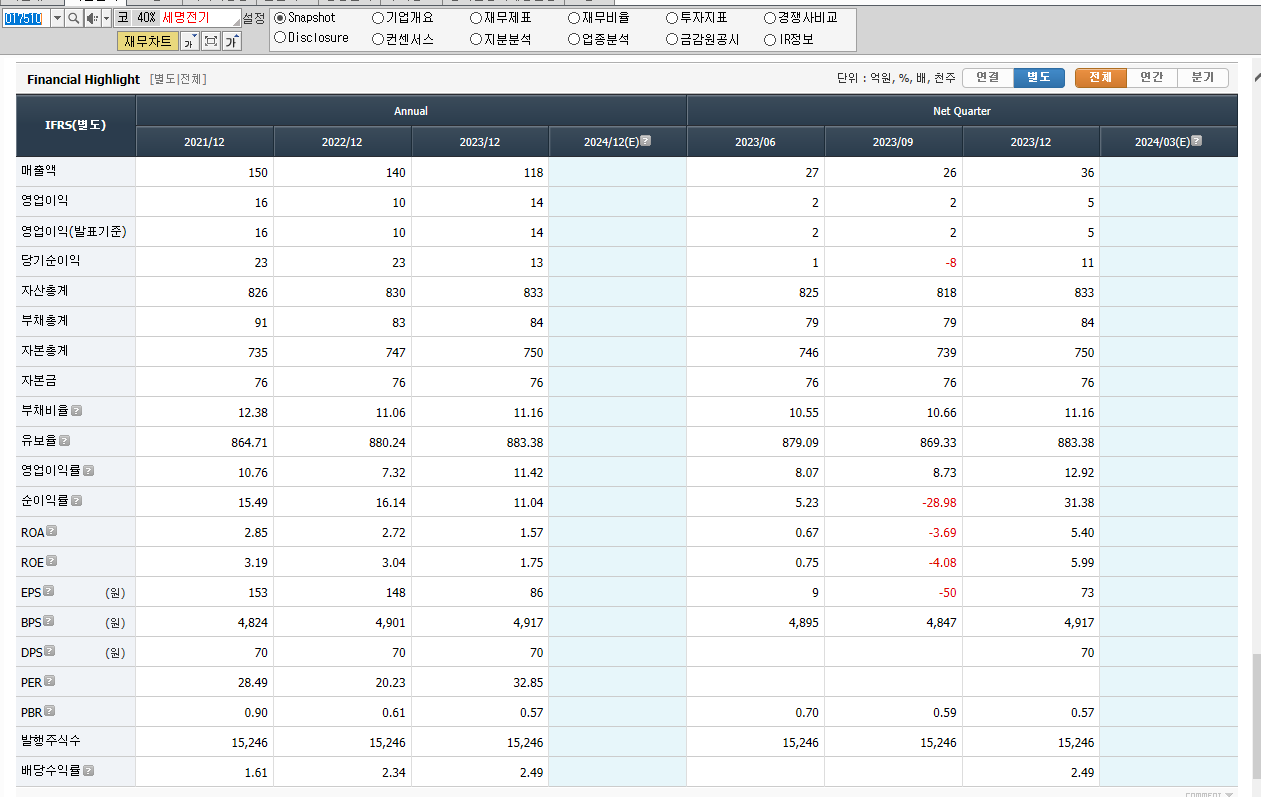Click the stock search magnifier icon

73,17
